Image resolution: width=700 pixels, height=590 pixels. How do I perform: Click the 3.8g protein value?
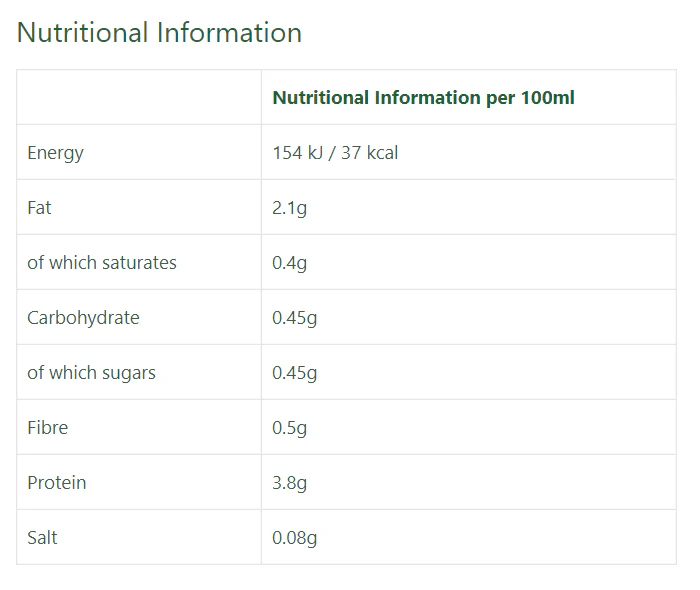click(289, 483)
